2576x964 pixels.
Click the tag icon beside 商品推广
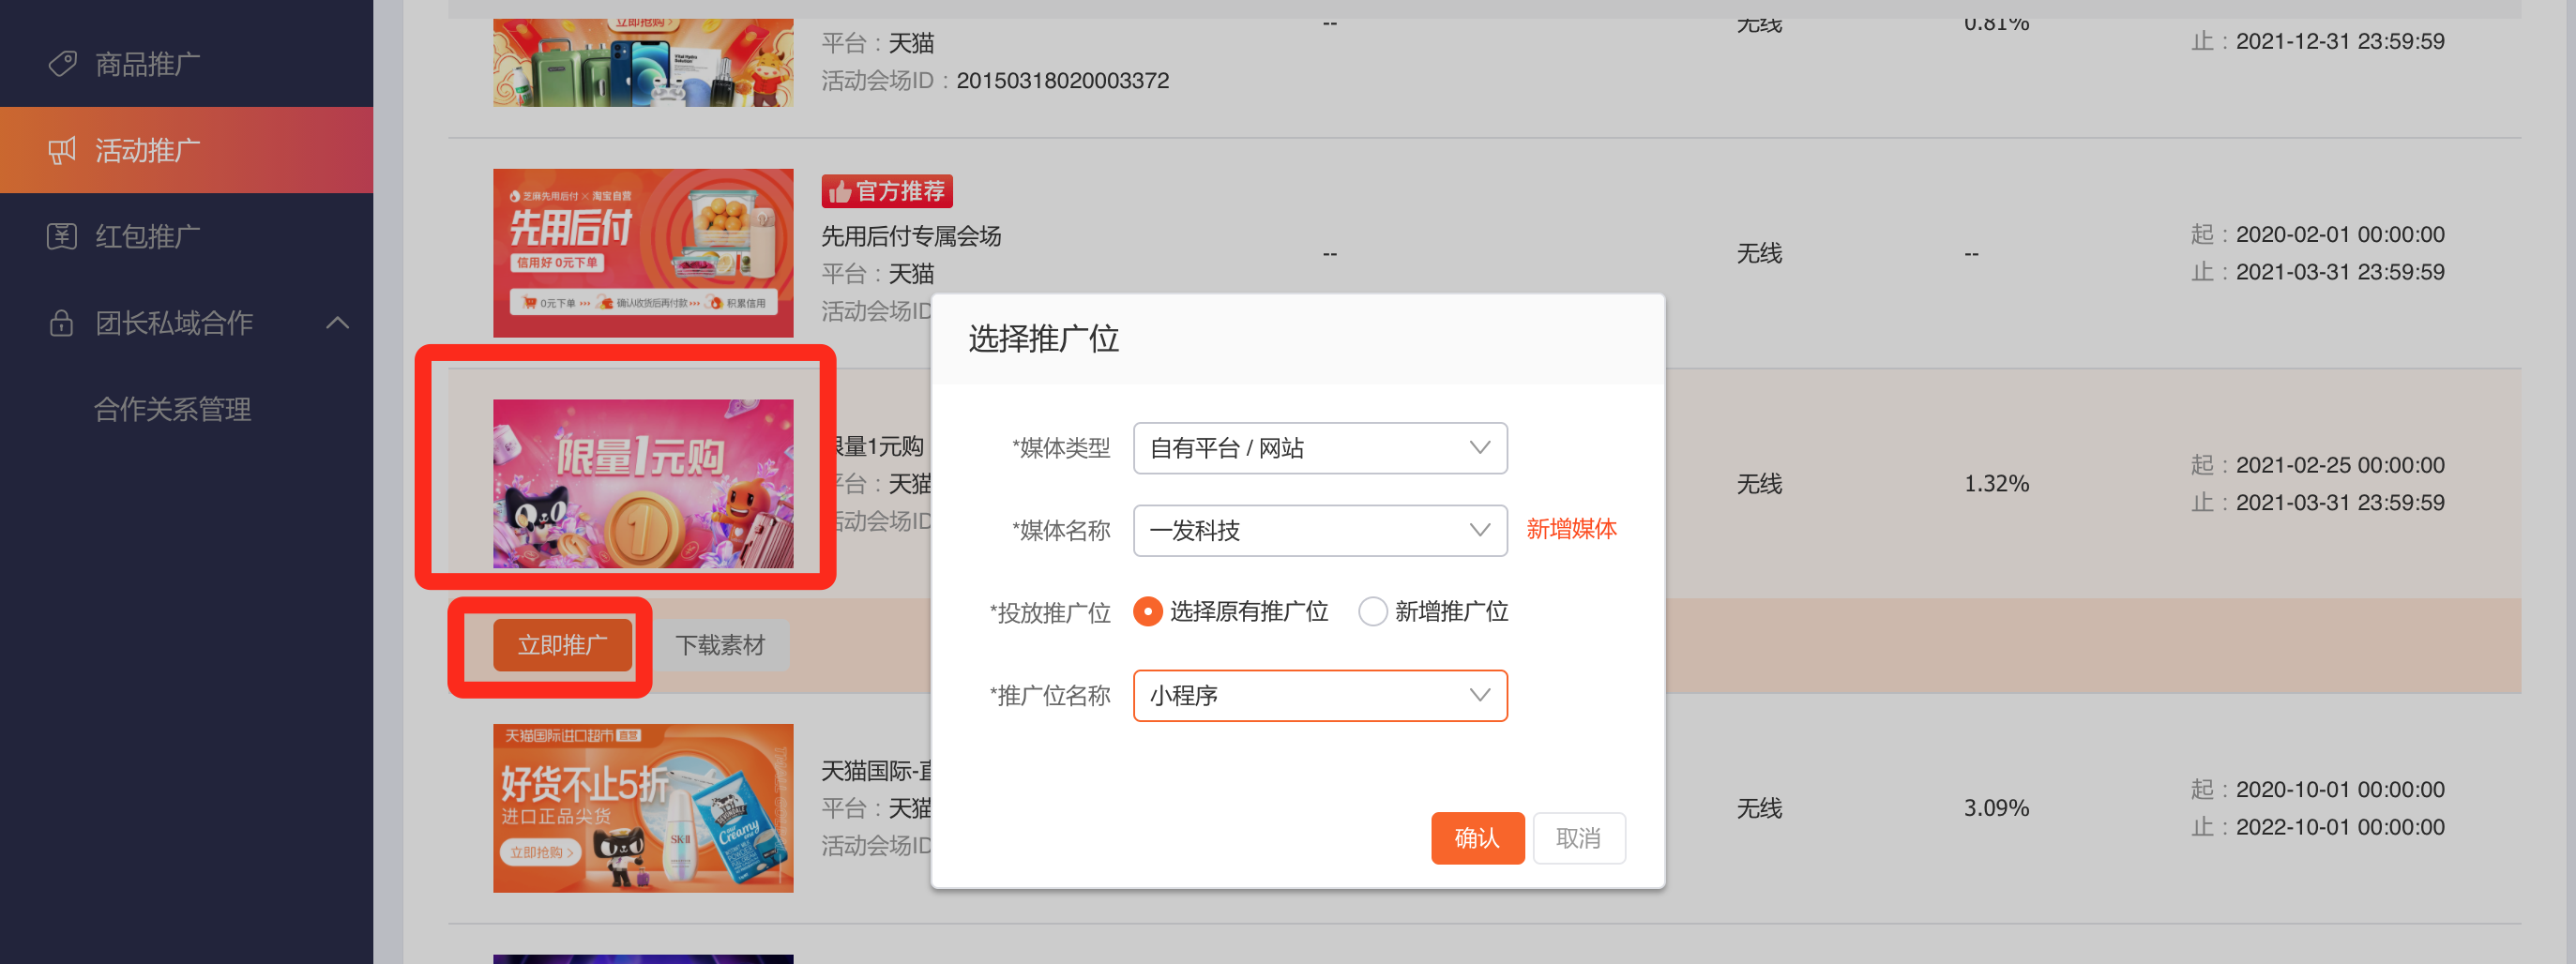click(62, 64)
